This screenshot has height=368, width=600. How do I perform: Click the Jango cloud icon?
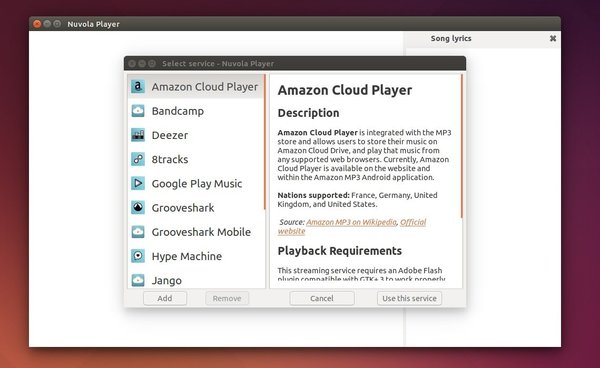tap(138, 280)
